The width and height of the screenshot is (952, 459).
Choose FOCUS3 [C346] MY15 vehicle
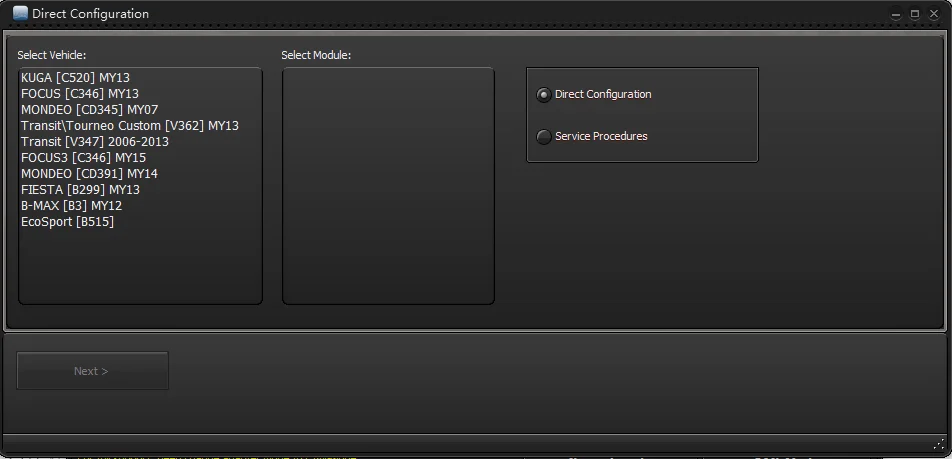[x=83, y=158]
